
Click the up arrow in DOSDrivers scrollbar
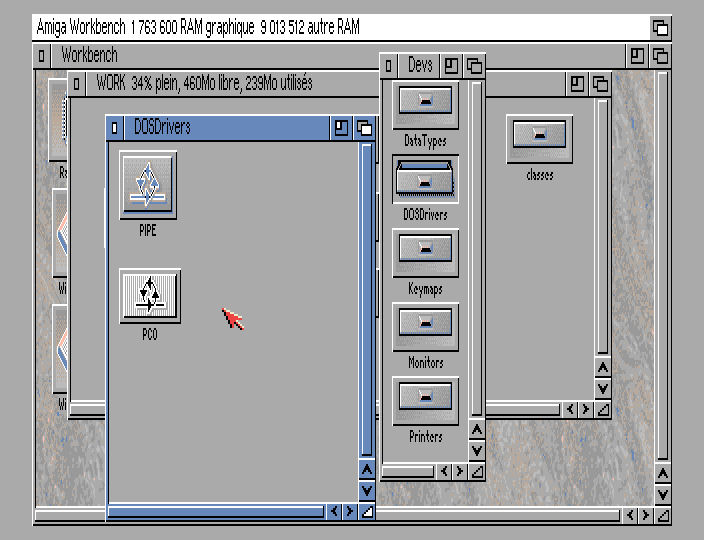367,470
